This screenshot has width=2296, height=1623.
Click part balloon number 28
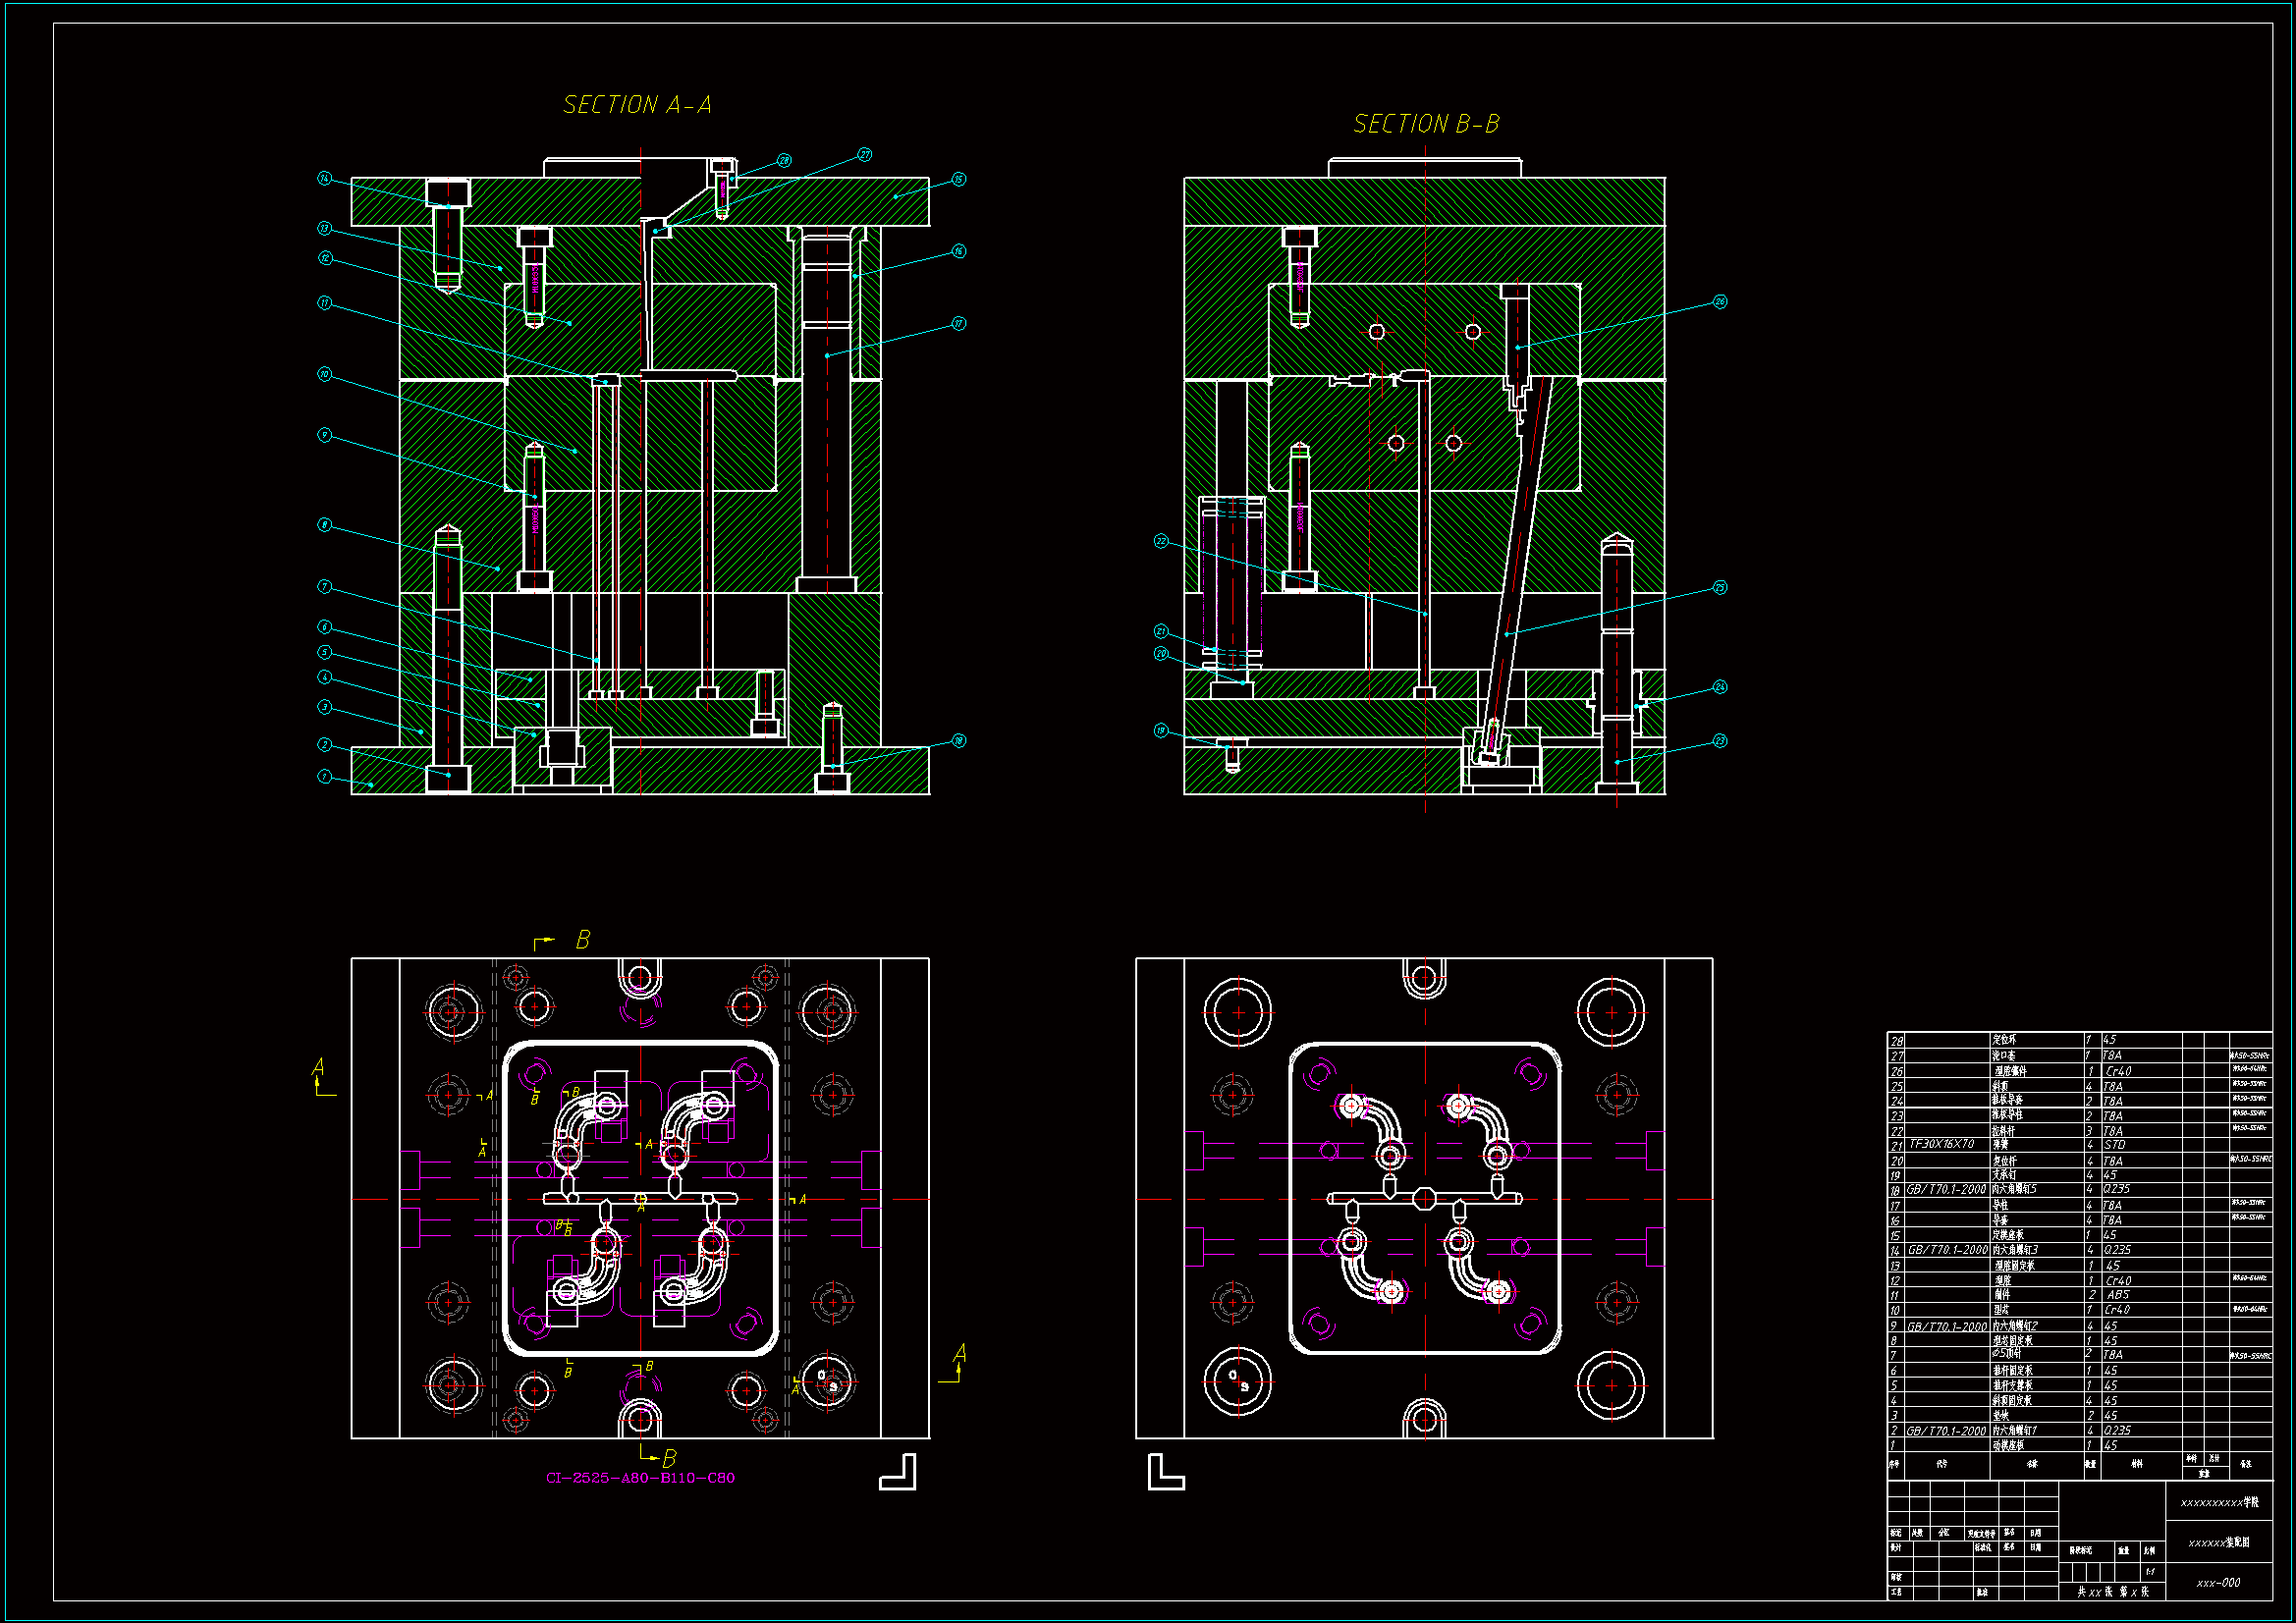click(x=784, y=160)
